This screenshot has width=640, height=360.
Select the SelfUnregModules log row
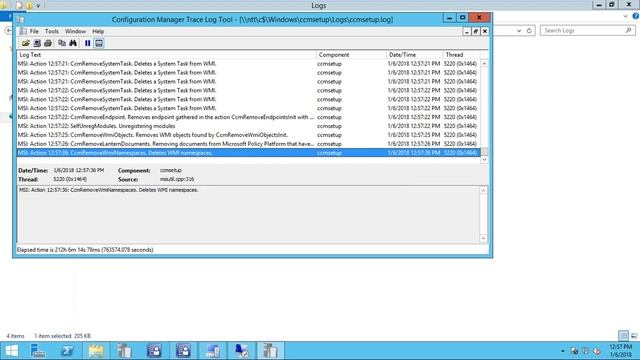[x=248, y=126]
